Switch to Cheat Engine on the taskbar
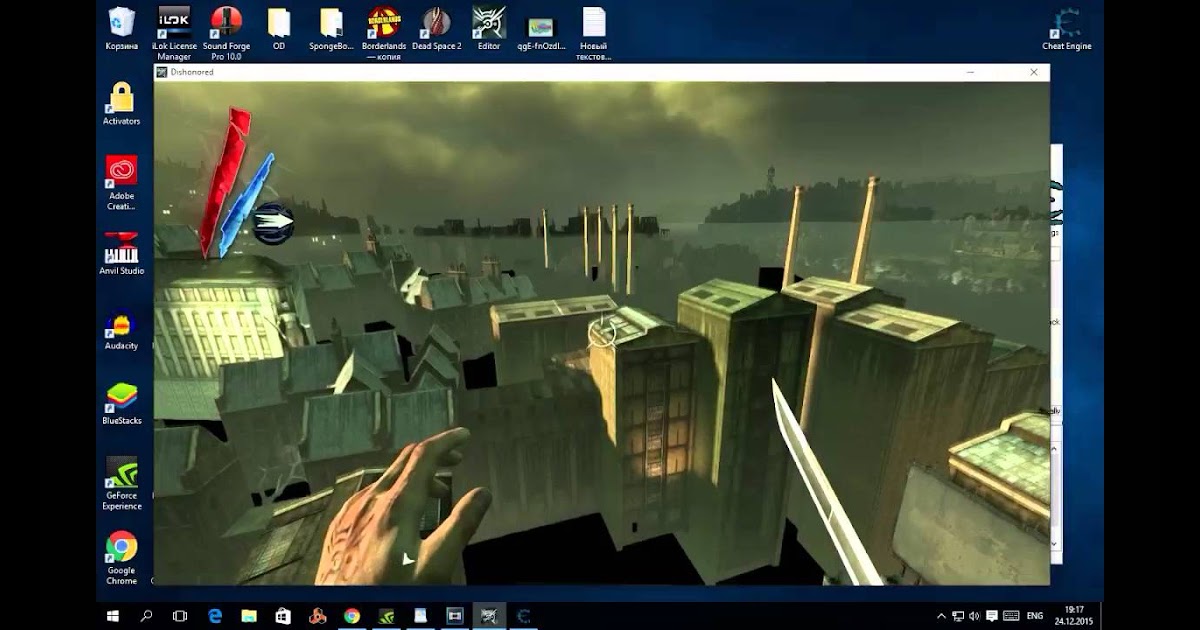 point(523,616)
